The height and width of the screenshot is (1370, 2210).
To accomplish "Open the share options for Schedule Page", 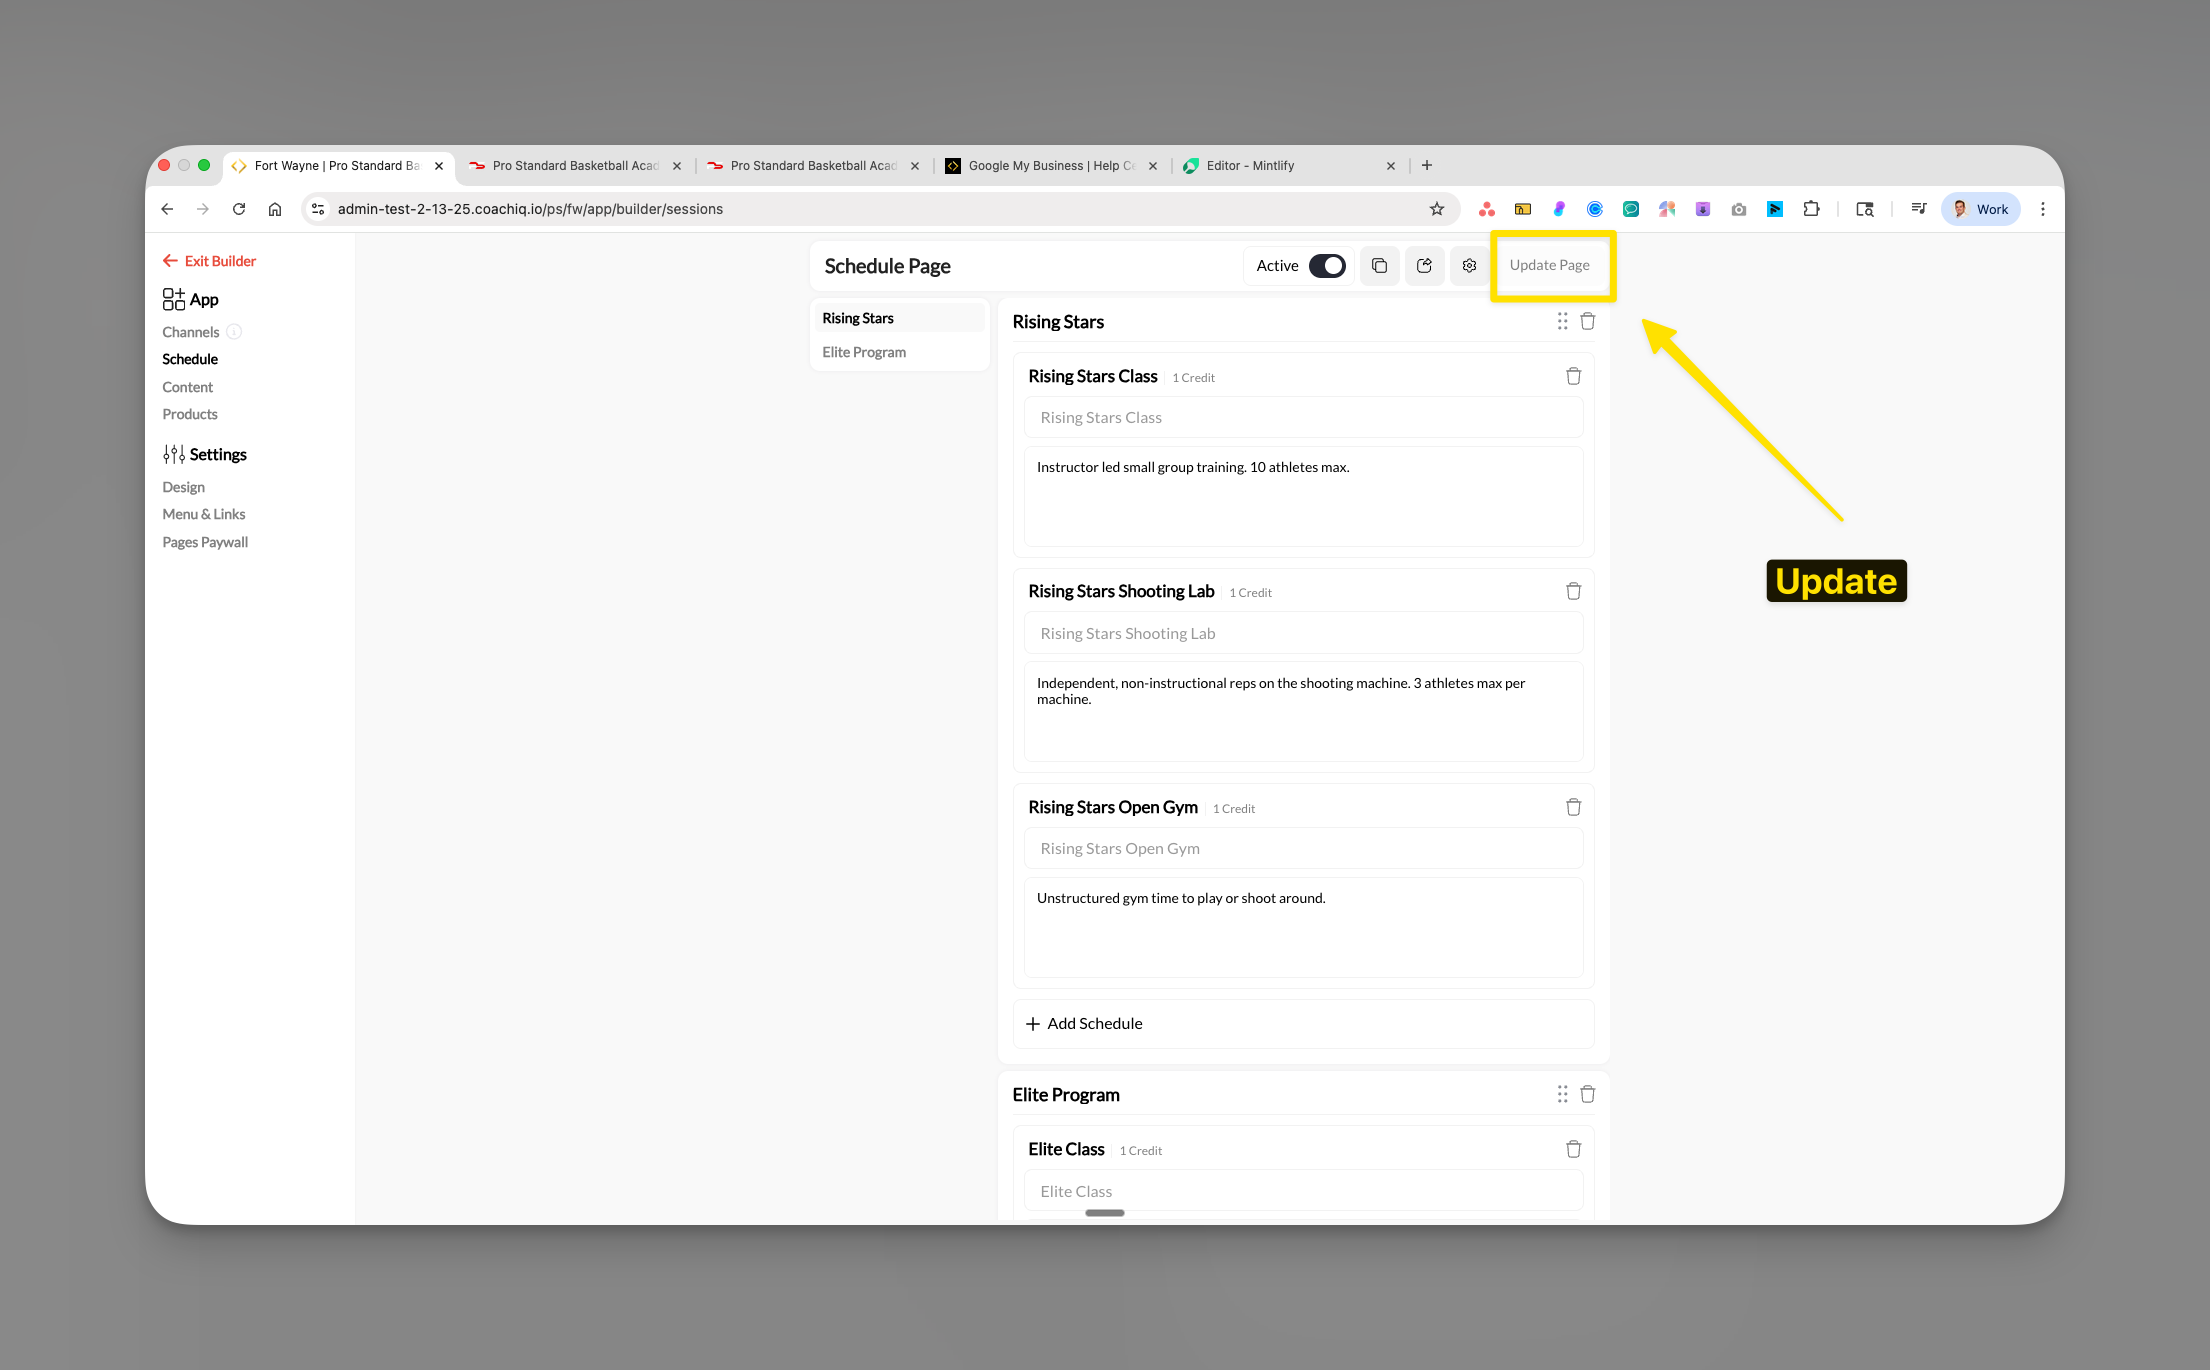I will [x=1424, y=265].
